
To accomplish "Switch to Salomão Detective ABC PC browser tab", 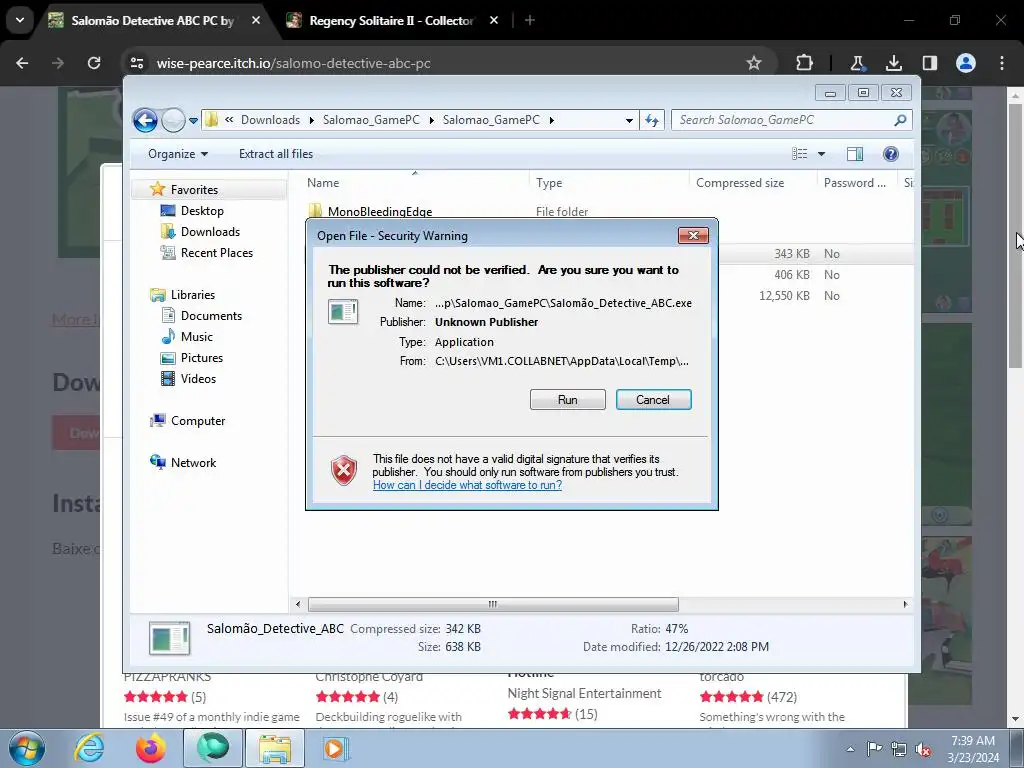I will [x=152, y=21].
